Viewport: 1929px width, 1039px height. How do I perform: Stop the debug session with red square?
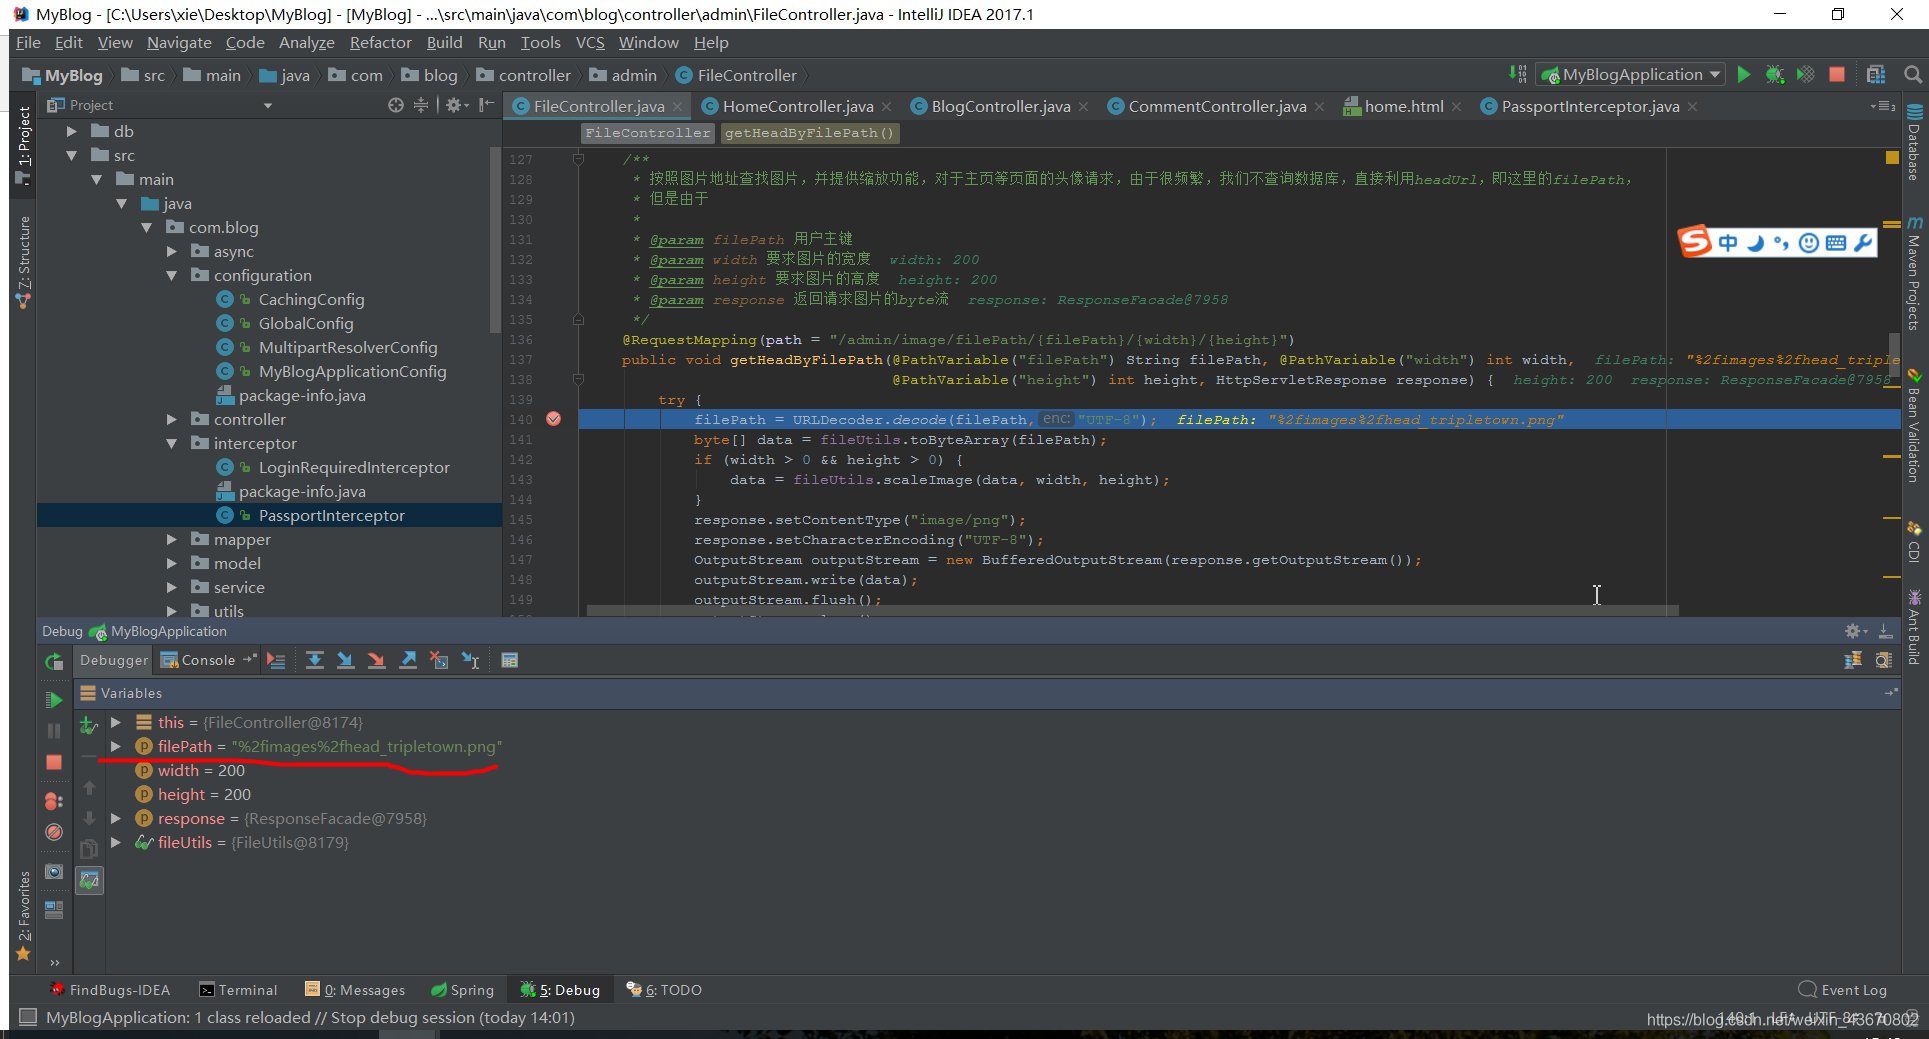[x=54, y=762]
